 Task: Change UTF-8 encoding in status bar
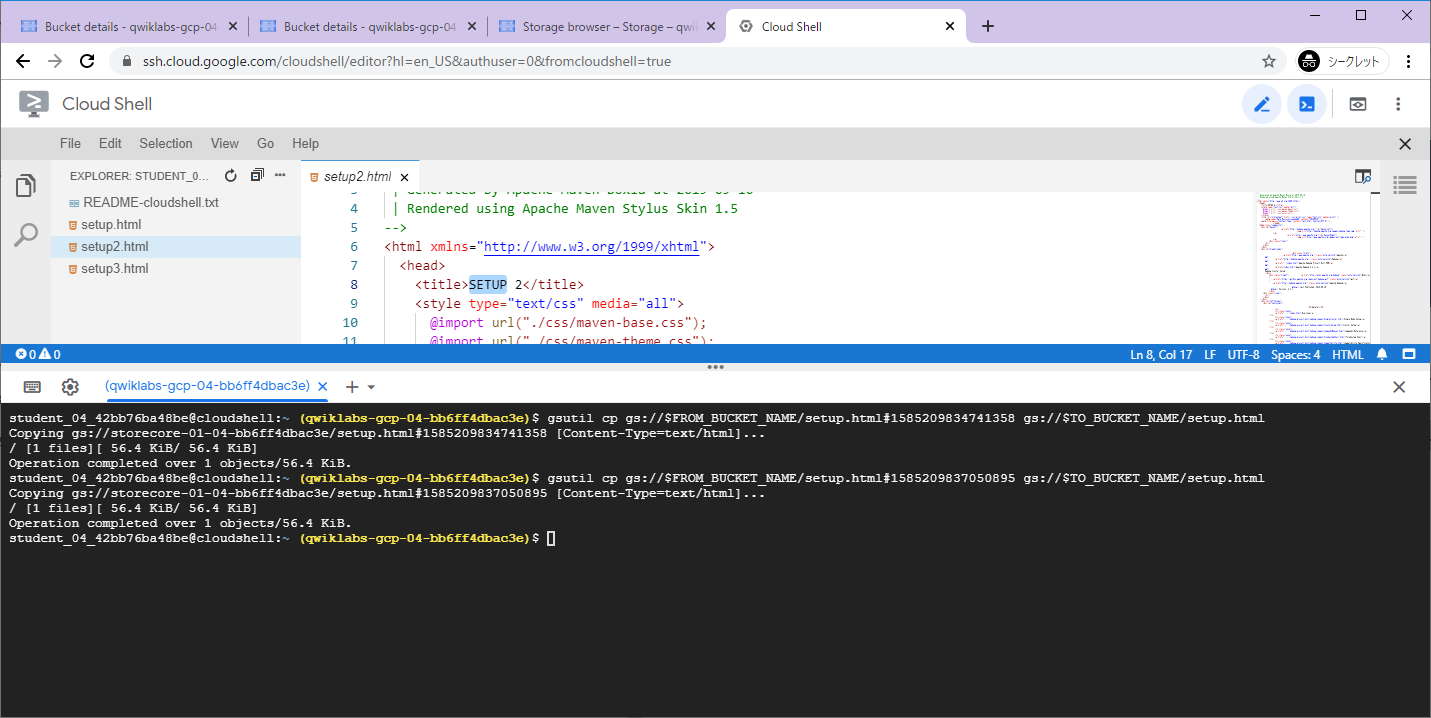click(1243, 354)
